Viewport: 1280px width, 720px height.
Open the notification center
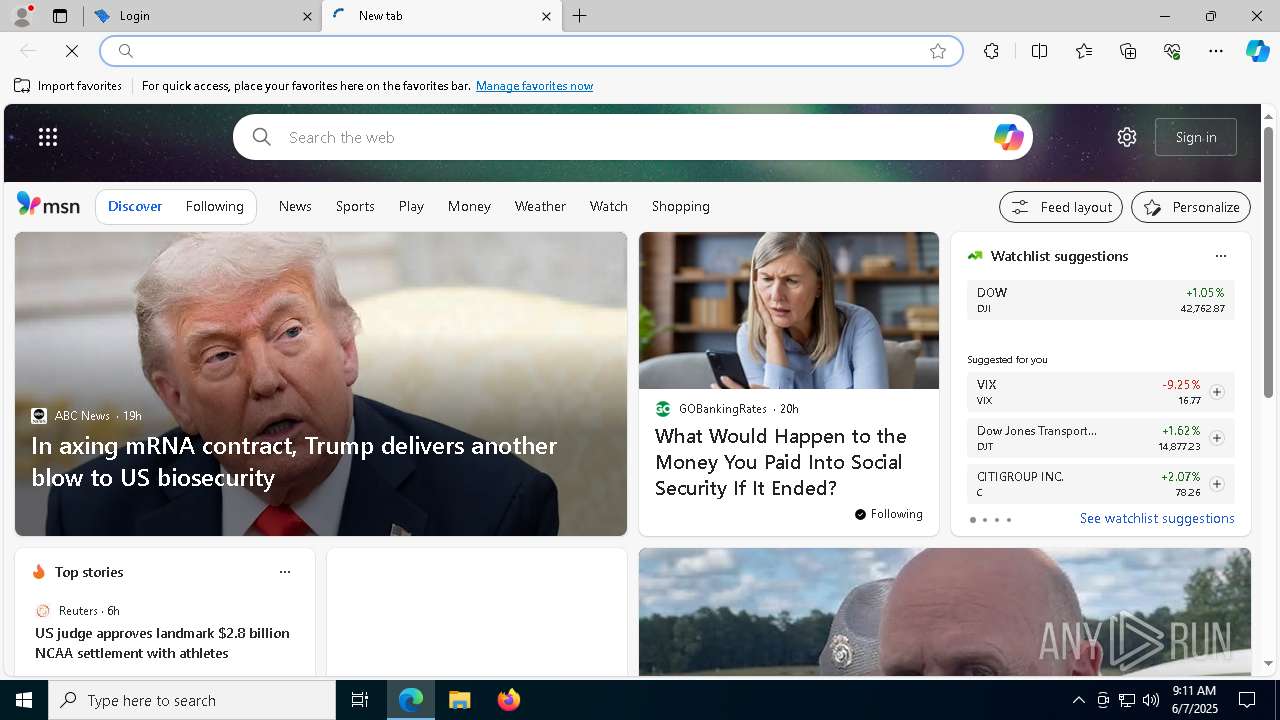tap(1247, 700)
